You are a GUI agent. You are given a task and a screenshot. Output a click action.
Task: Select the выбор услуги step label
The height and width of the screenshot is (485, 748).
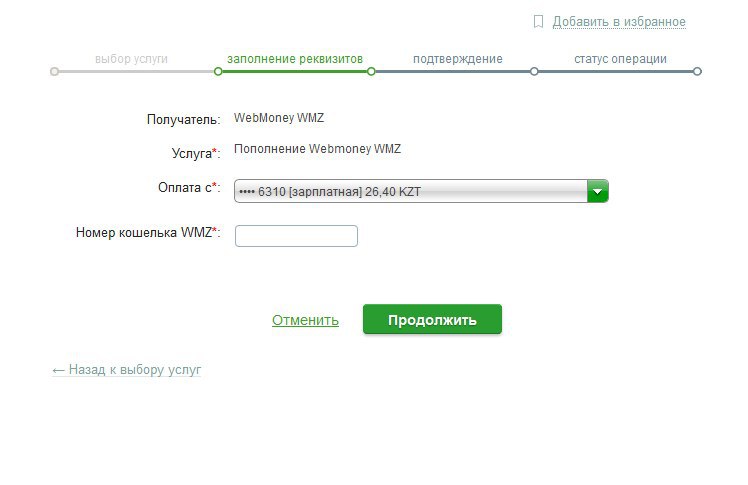pos(131,59)
